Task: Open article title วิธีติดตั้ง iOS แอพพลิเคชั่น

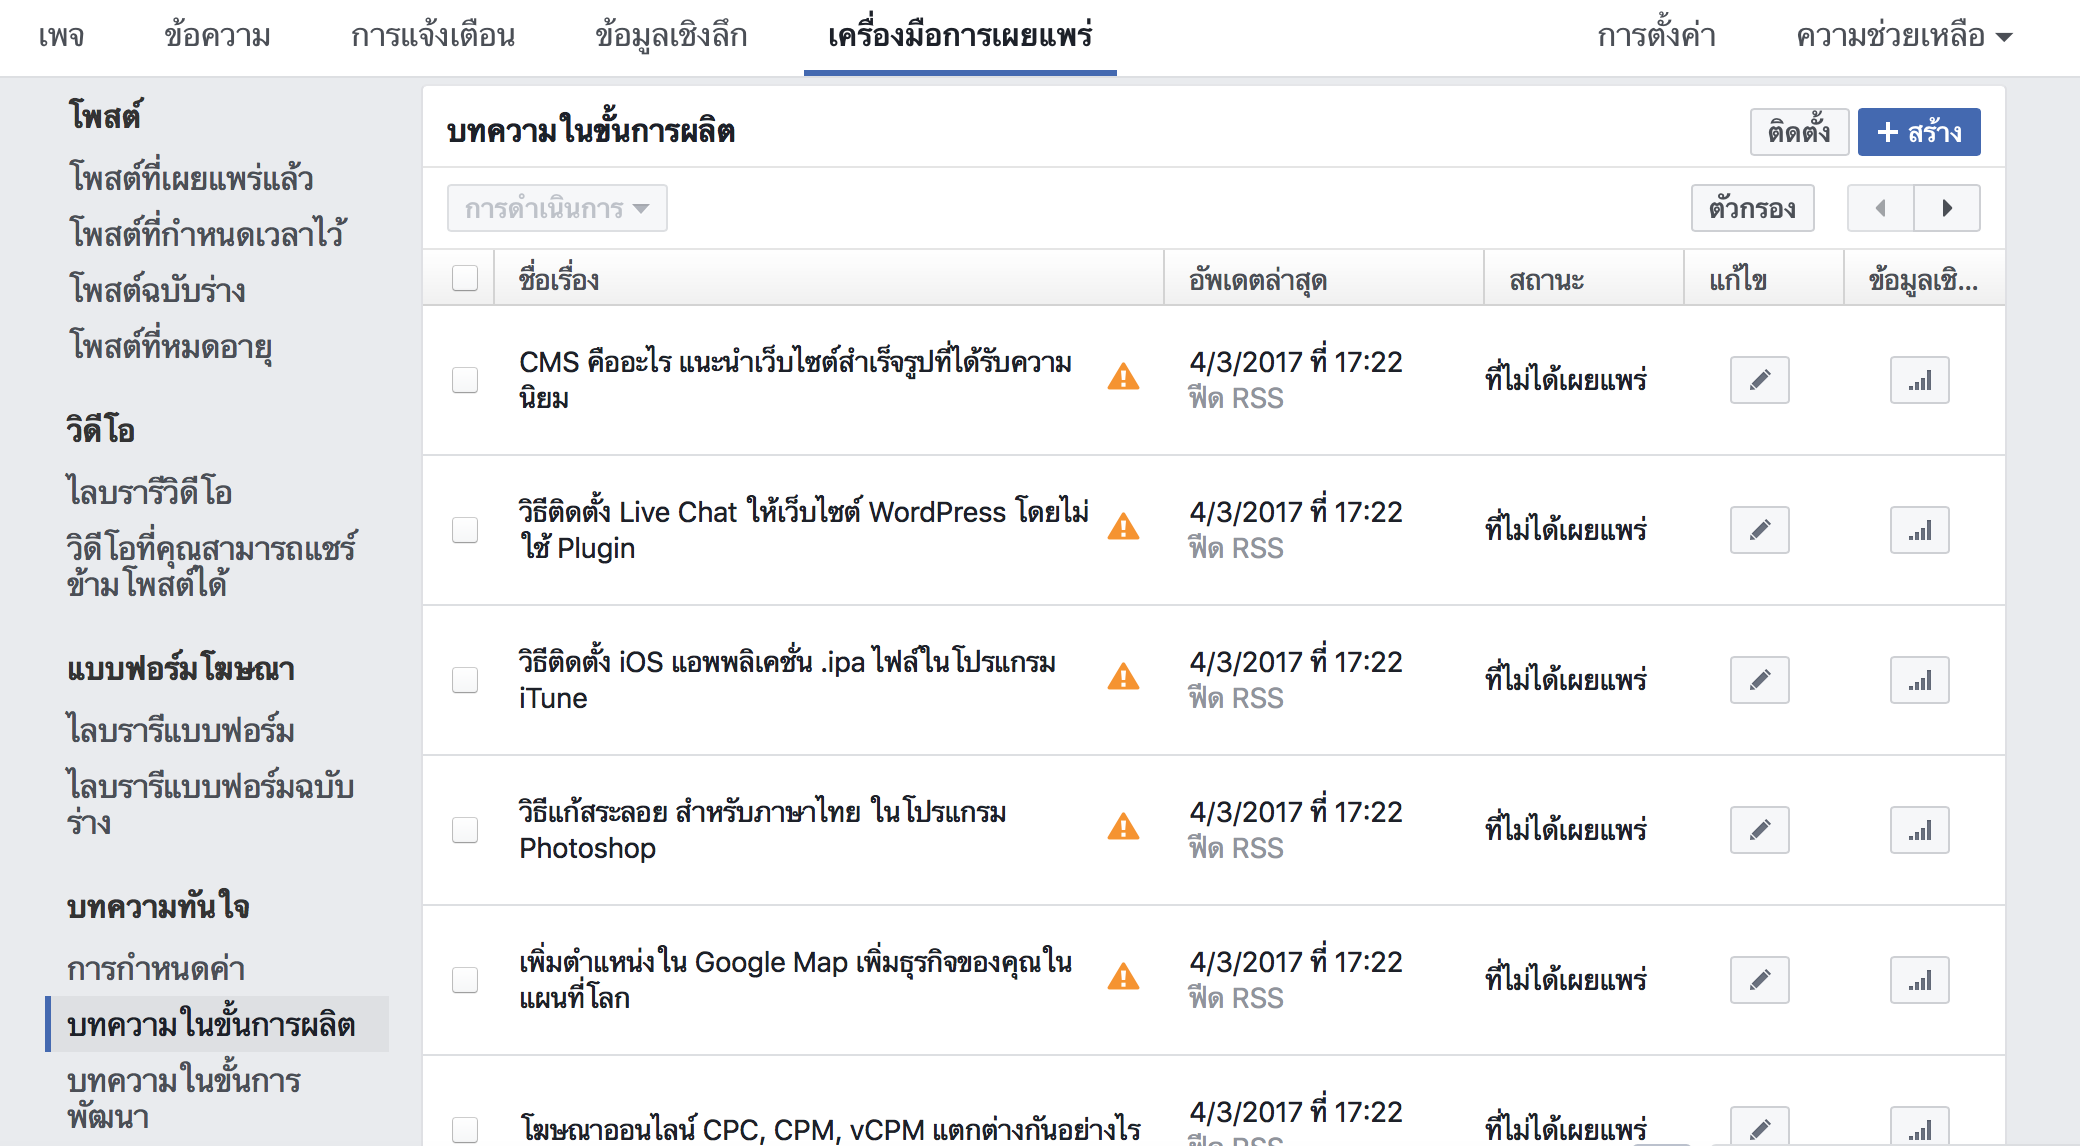Action: tap(787, 680)
